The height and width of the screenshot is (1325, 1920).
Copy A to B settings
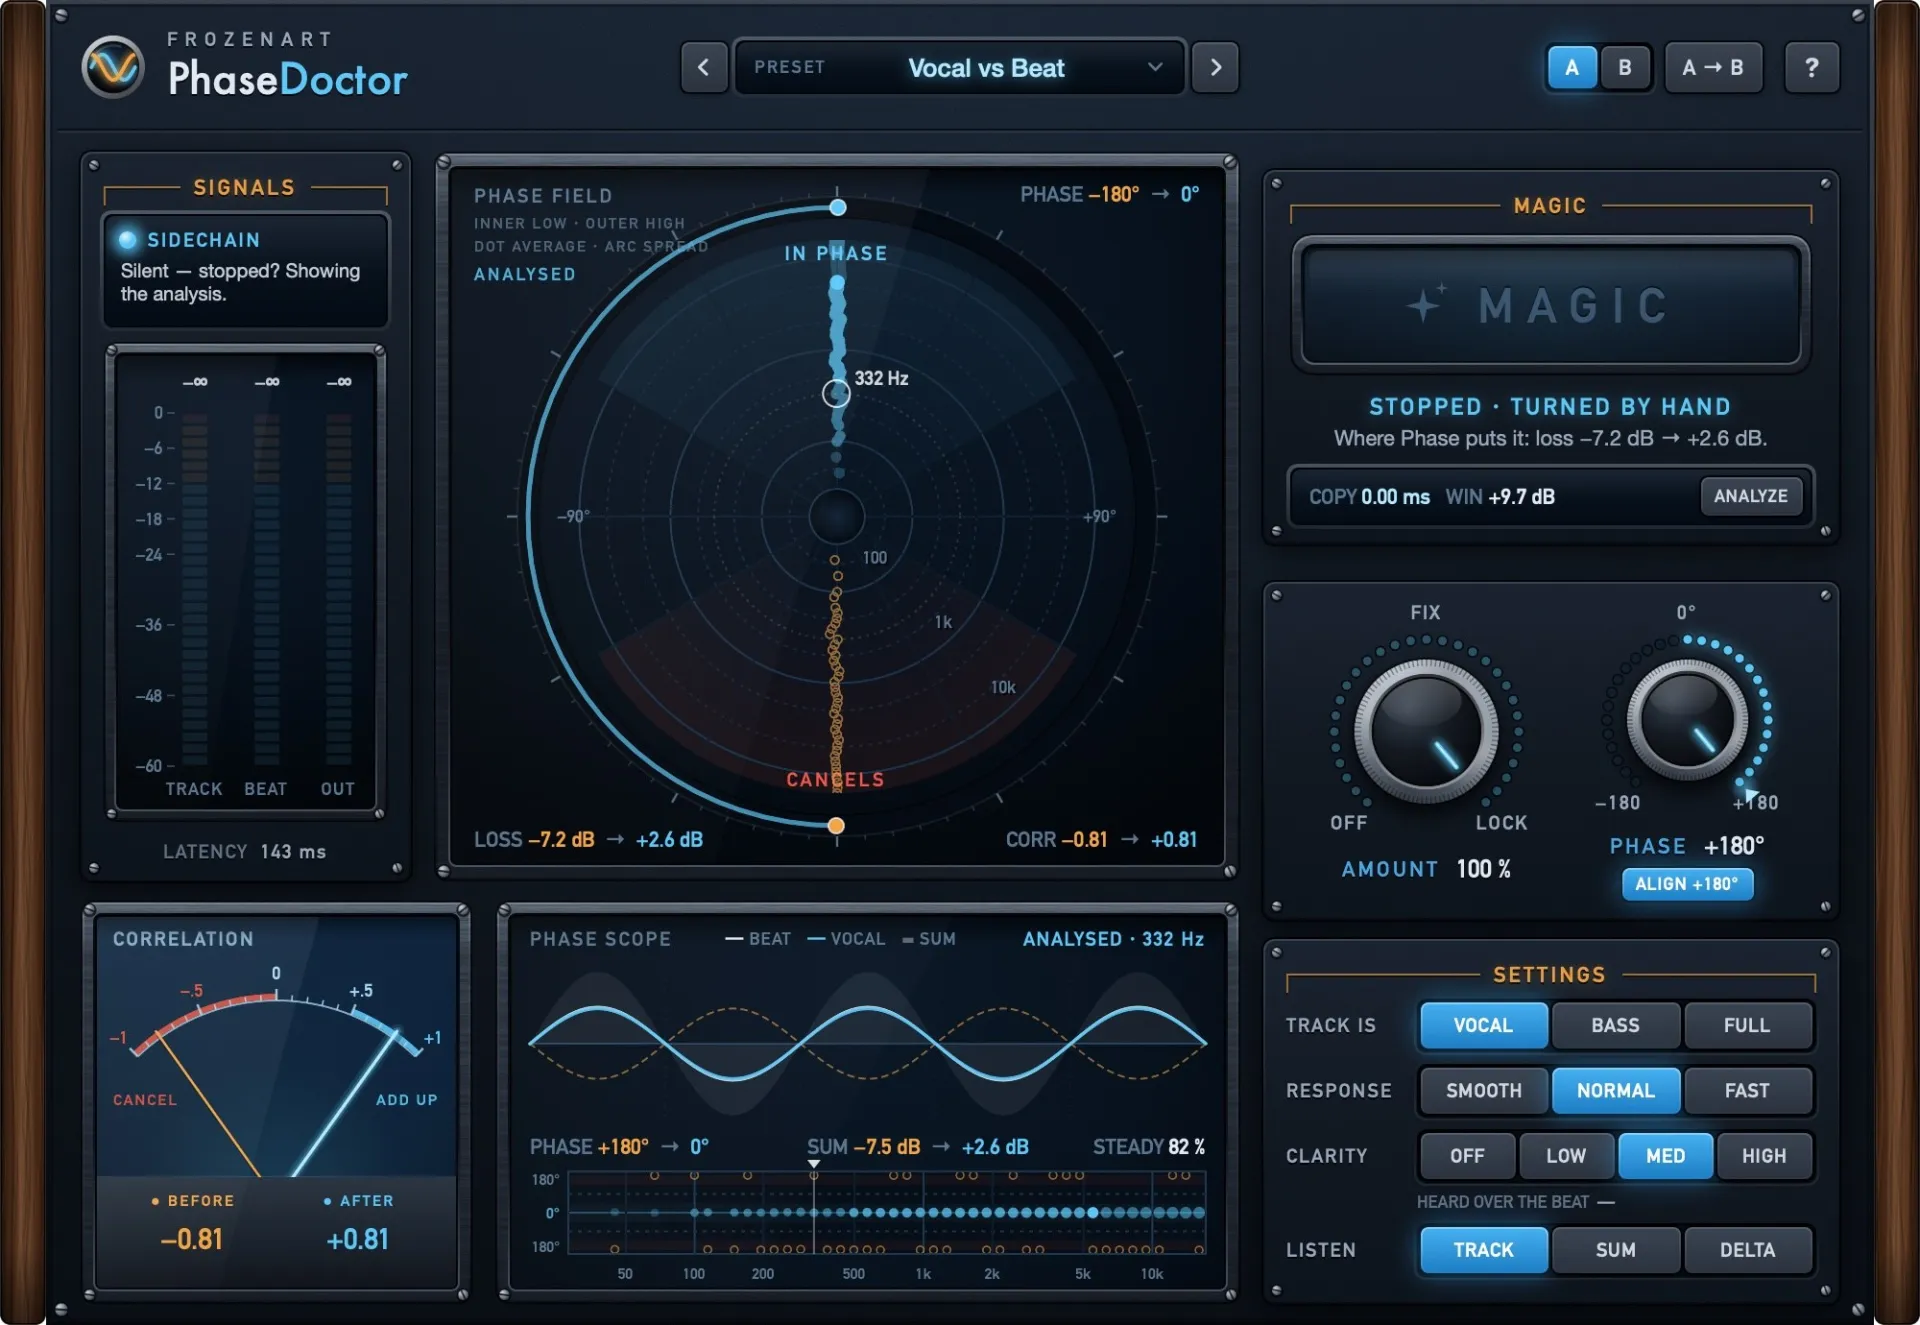pyautogui.click(x=1713, y=68)
